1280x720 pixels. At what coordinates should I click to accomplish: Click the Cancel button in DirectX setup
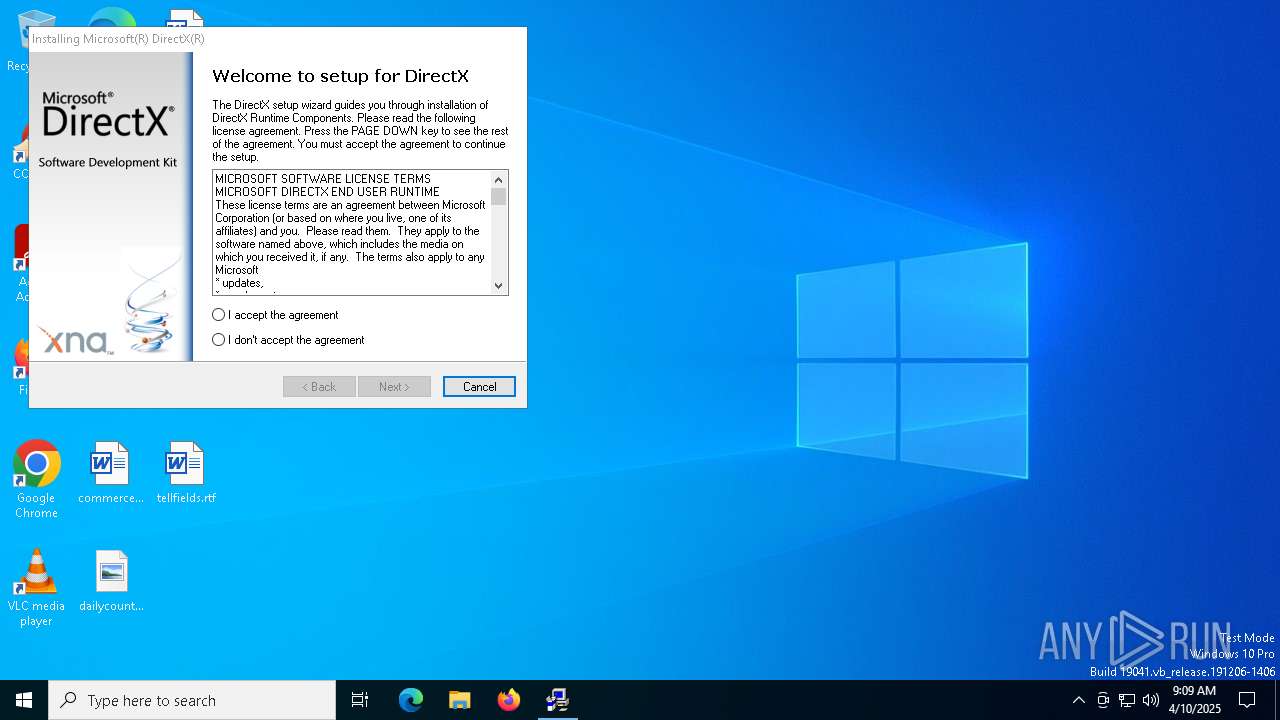point(479,387)
